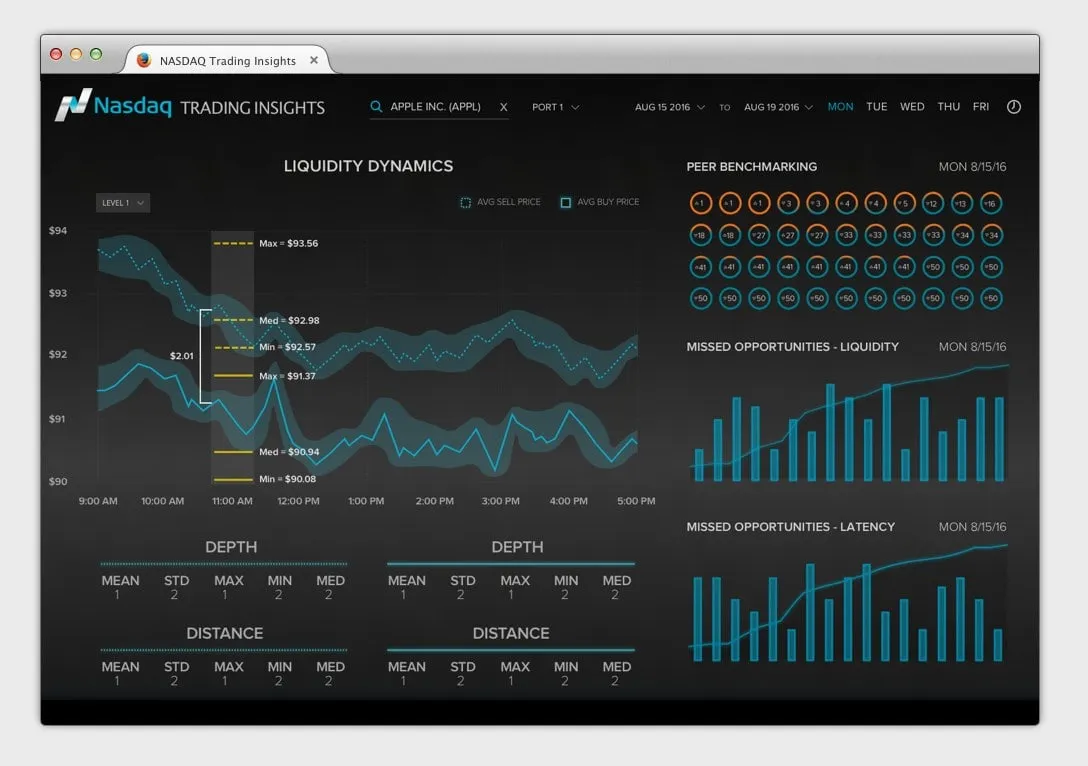The width and height of the screenshot is (1088, 766).
Task: Click the 'Min = $90.08' marker label
Action: [x=287, y=479]
